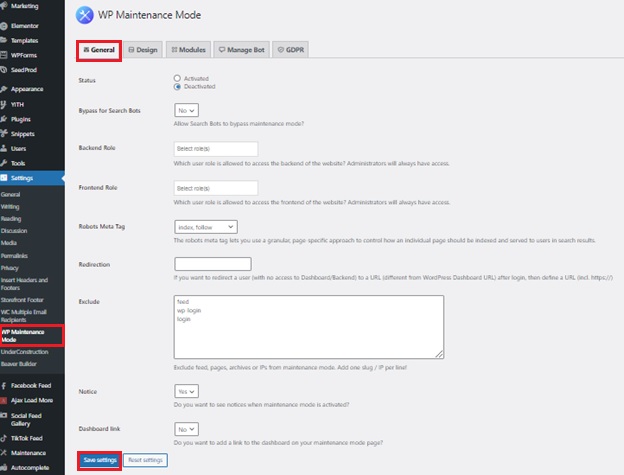Click the WP Maintenance Mode logo icon
This screenshot has height=475, width=624.
coord(84,15)
